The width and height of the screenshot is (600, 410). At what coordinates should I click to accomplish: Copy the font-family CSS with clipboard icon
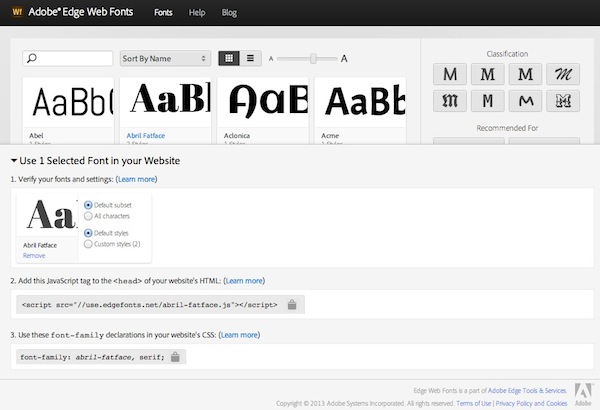(x=175, y=357)
